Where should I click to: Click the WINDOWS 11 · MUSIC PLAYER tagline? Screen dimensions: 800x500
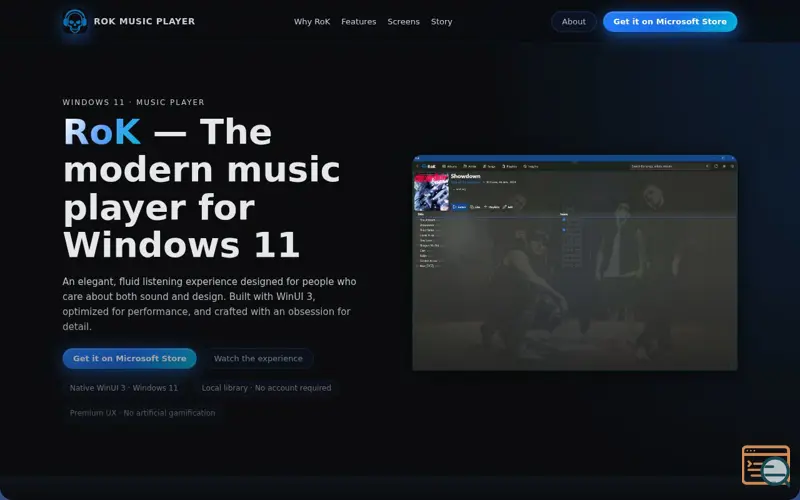tap(134, 102)
